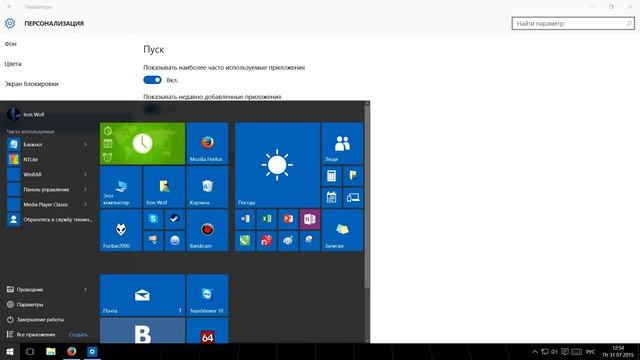Expand WinRAR jump list arrow
This screenshot has width=640, height=360.
[x=85, y=174]
